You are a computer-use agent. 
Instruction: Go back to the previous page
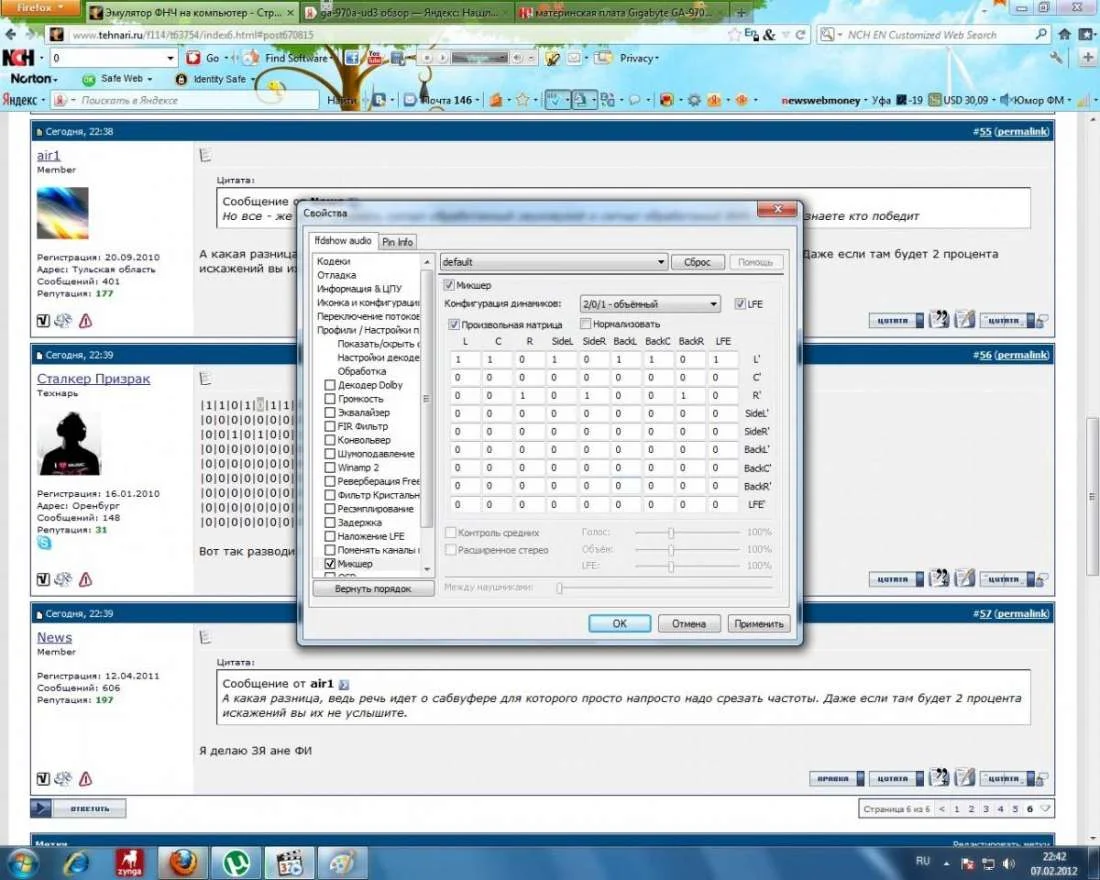click(x=11, y=34)
